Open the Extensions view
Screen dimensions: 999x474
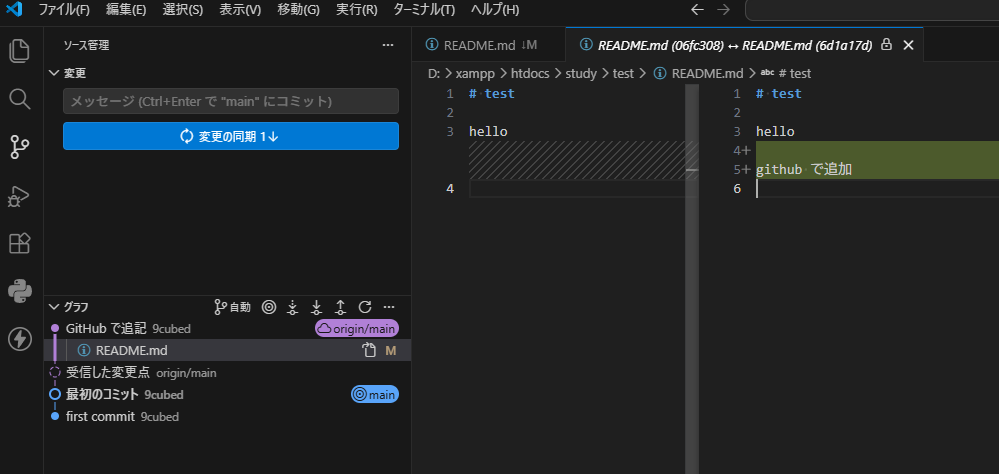(19, 243)
